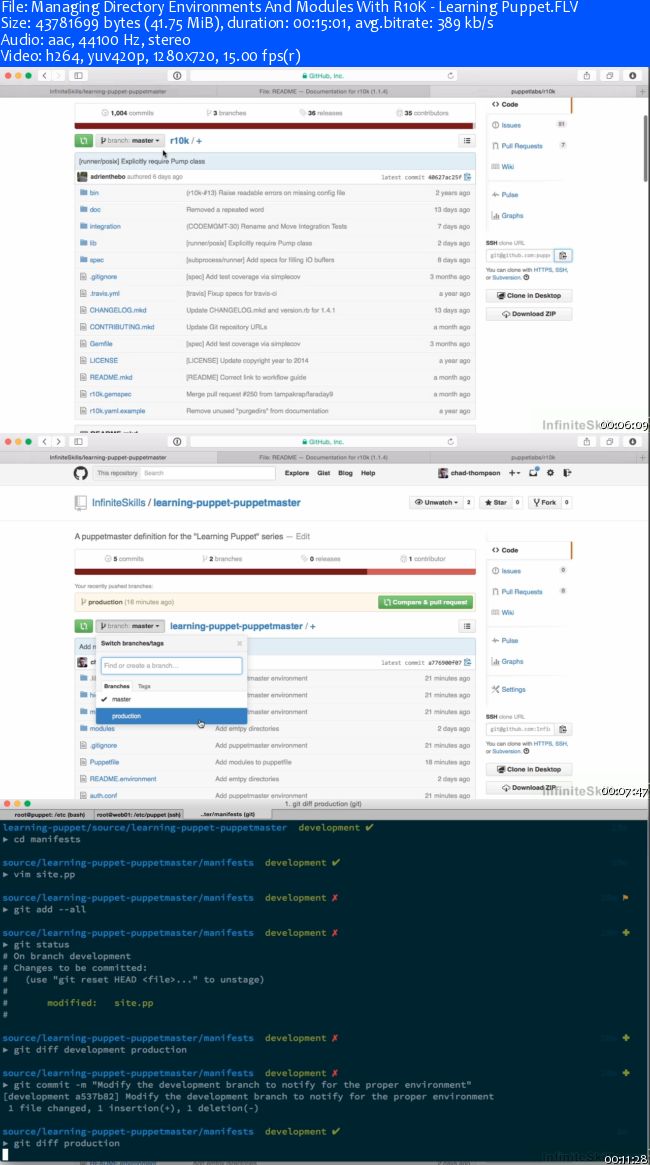Open the CHANGELOG.mkd file on r10k
650x1165 pixels.
(116, 310)
